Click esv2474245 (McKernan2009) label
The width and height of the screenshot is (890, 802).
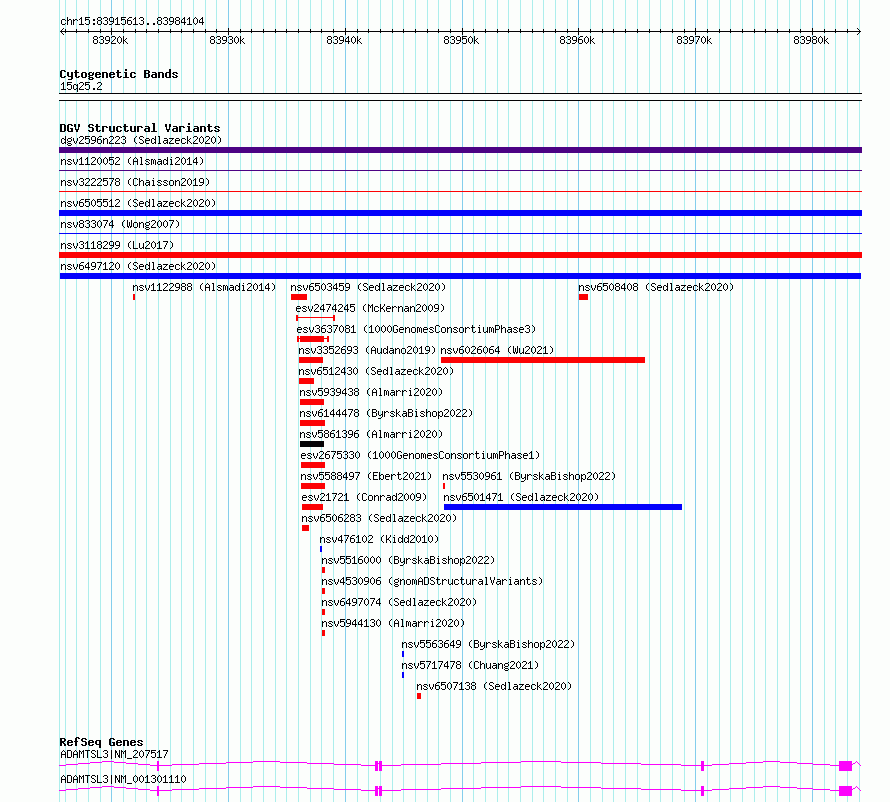click(370, 308)
